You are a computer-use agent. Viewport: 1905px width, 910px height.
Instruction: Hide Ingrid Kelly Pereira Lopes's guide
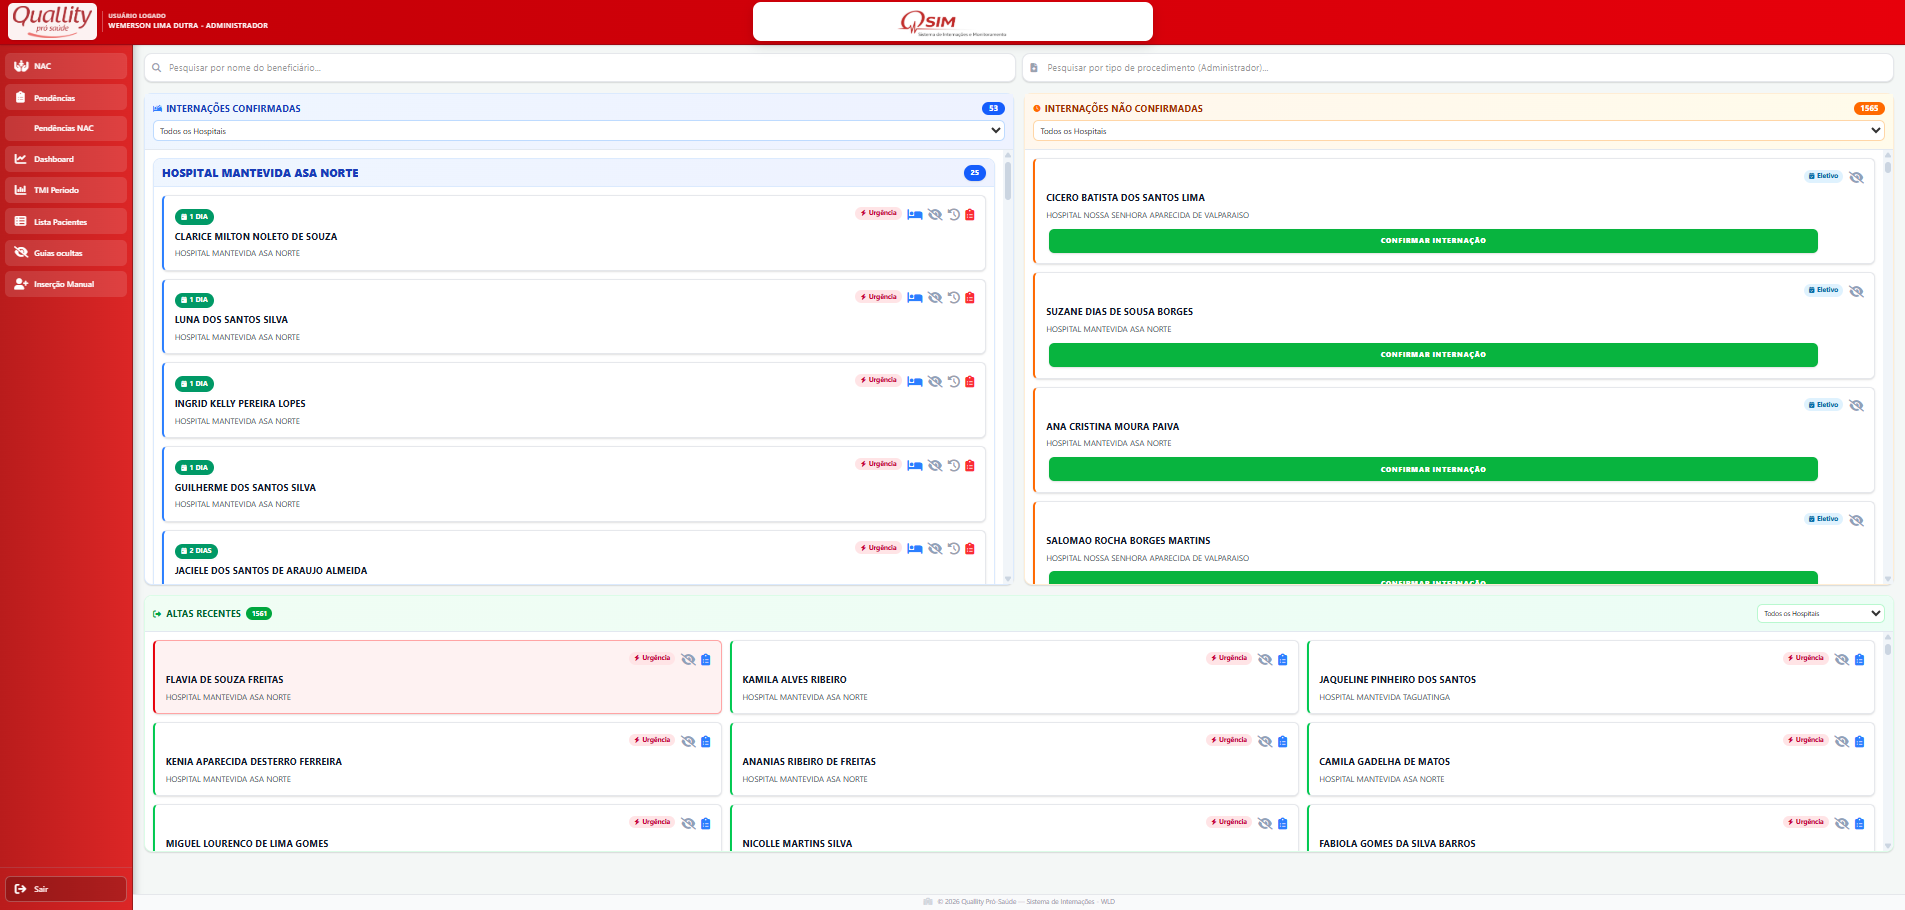(935, 381)
